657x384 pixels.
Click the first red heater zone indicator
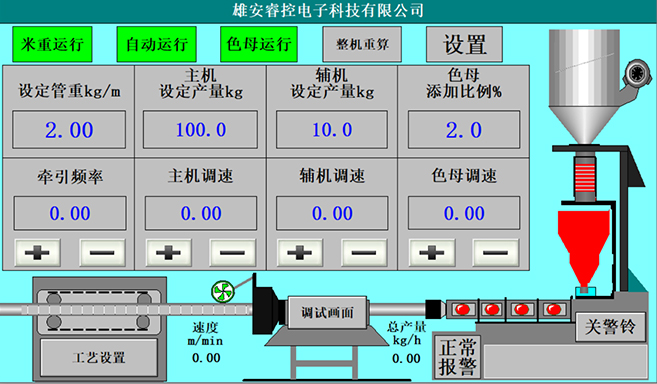(462, 309)
